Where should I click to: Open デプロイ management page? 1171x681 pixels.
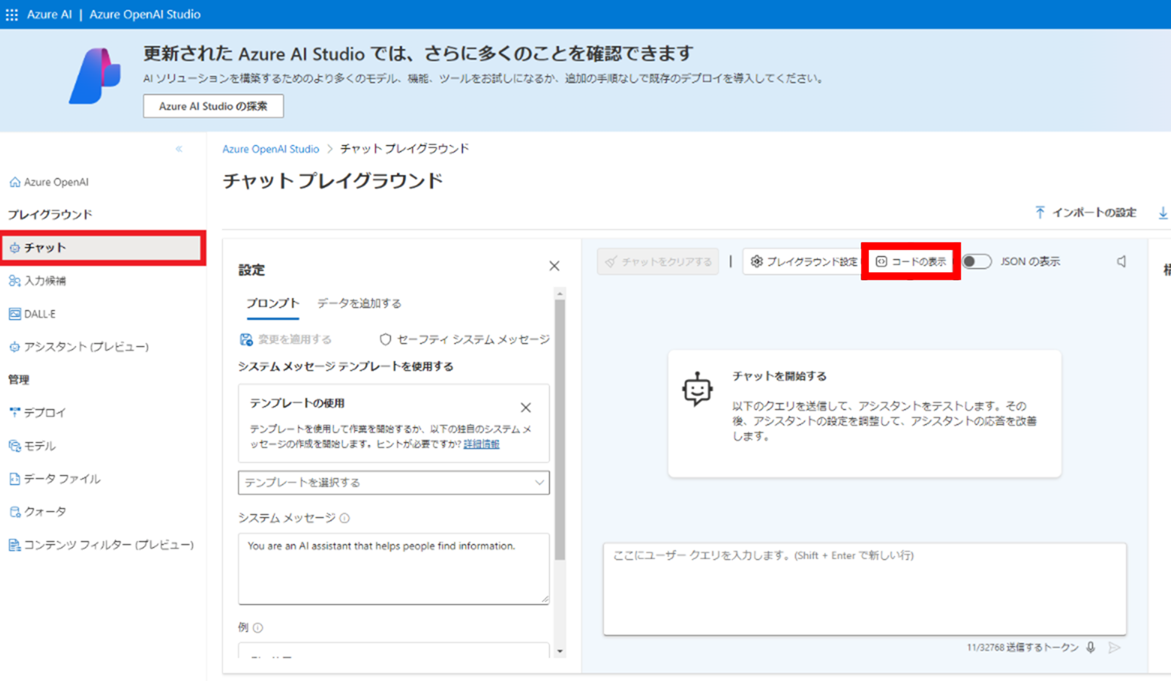click(x=37, y=412)
